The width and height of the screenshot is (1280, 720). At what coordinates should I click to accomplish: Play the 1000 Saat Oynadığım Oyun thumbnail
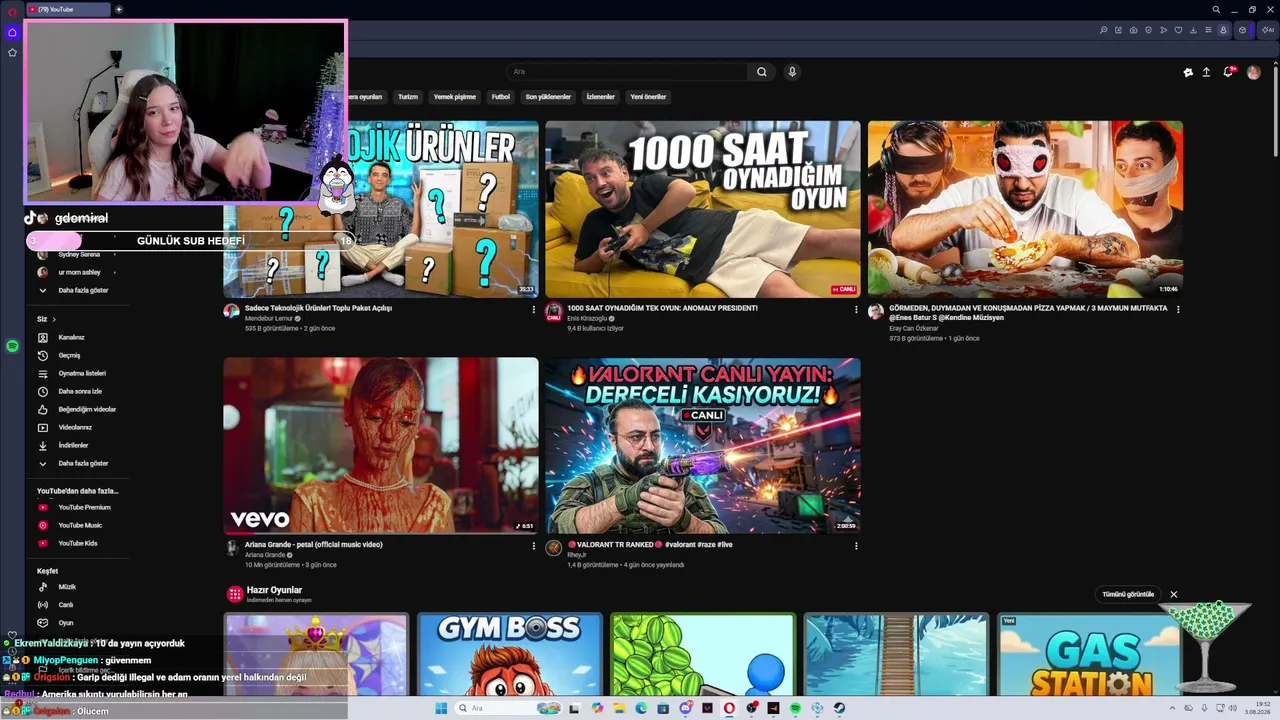(x=703, y=209)
